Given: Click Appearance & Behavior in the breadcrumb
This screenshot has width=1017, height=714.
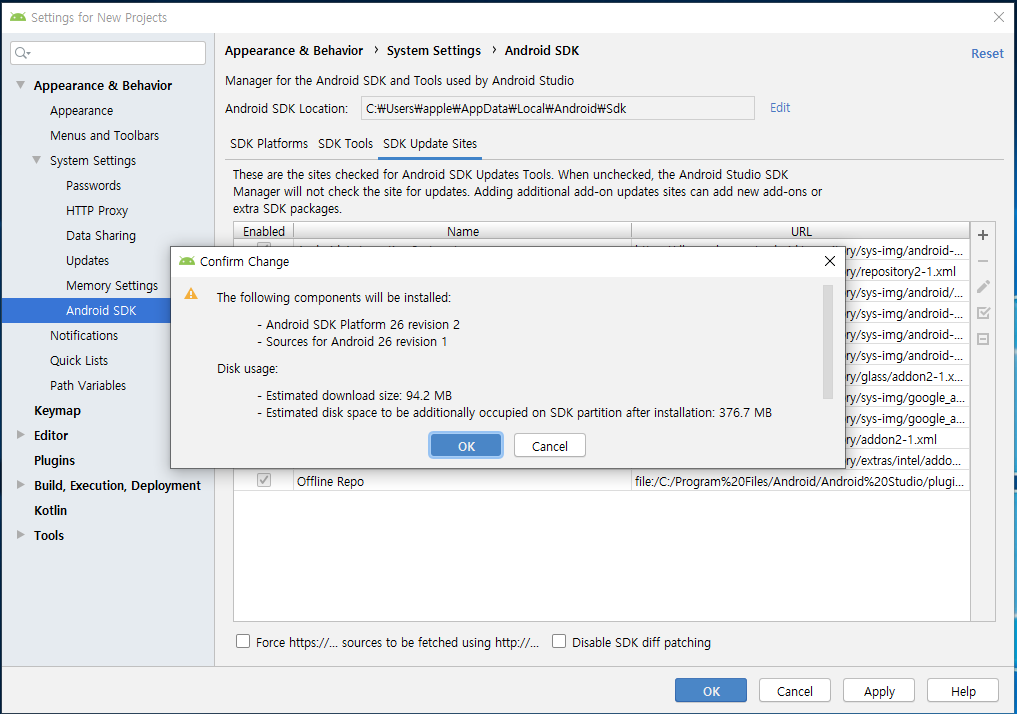Looking at the screenshot, I should pos(294,51).
